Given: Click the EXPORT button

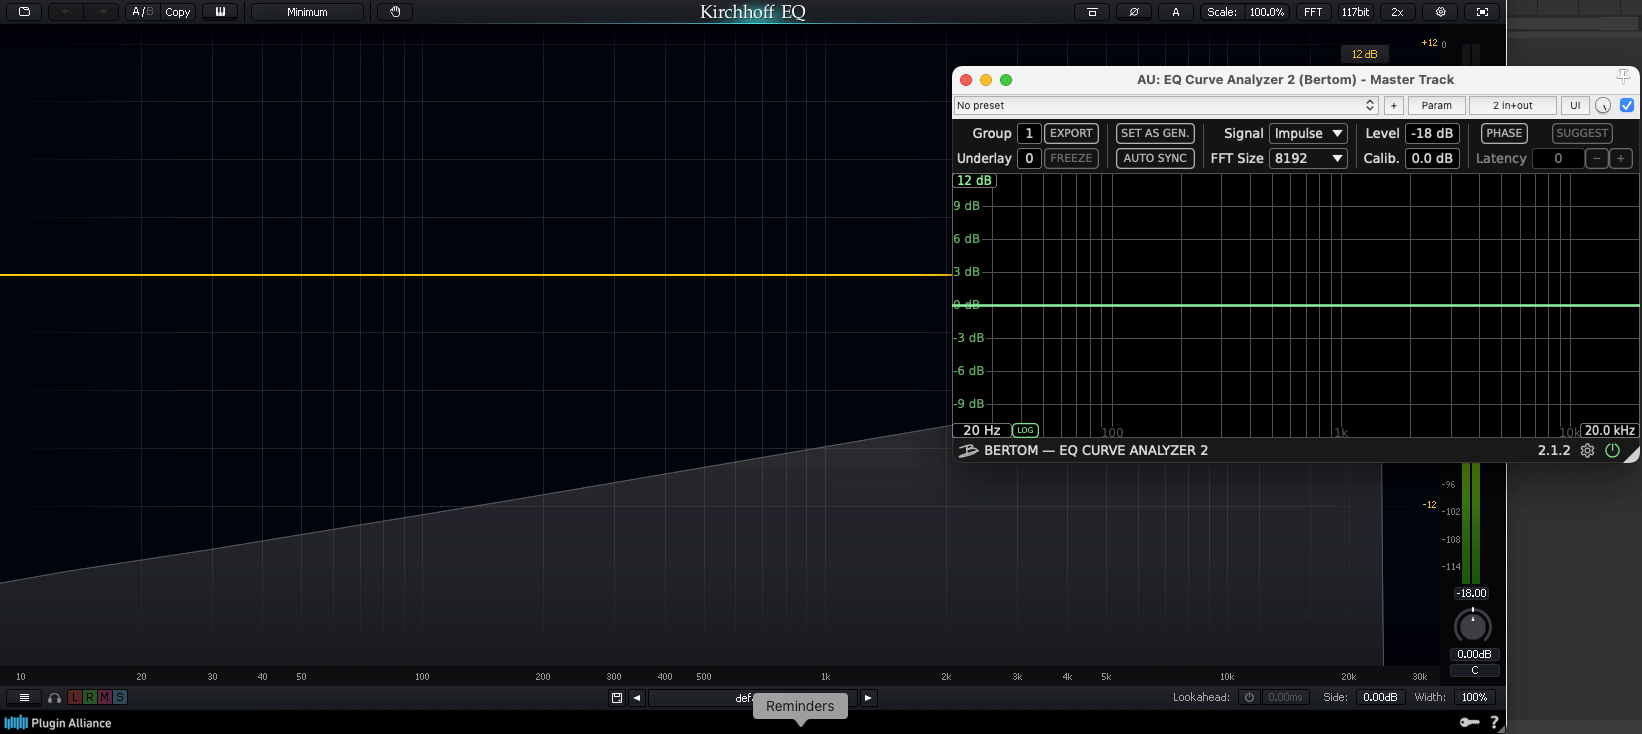Looking at the screenshot, I should (x=1071, y=133).
